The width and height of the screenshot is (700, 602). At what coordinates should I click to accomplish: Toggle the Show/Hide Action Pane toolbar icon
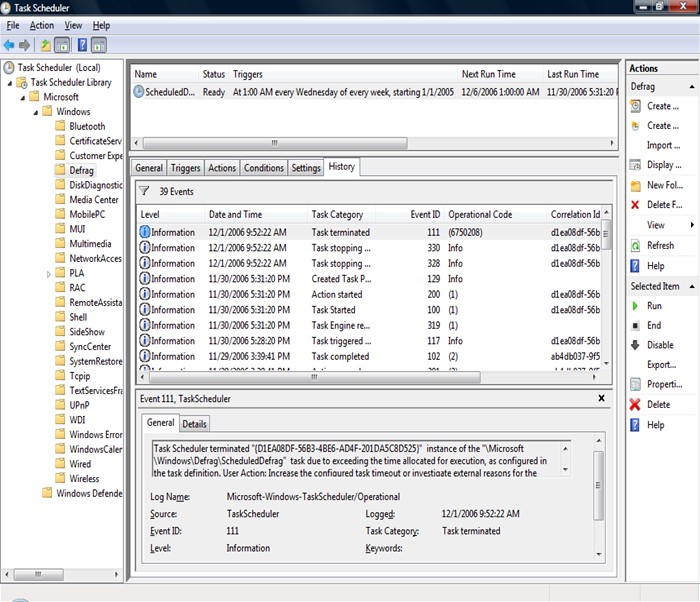pyautogui.click(x=99, y=45)
